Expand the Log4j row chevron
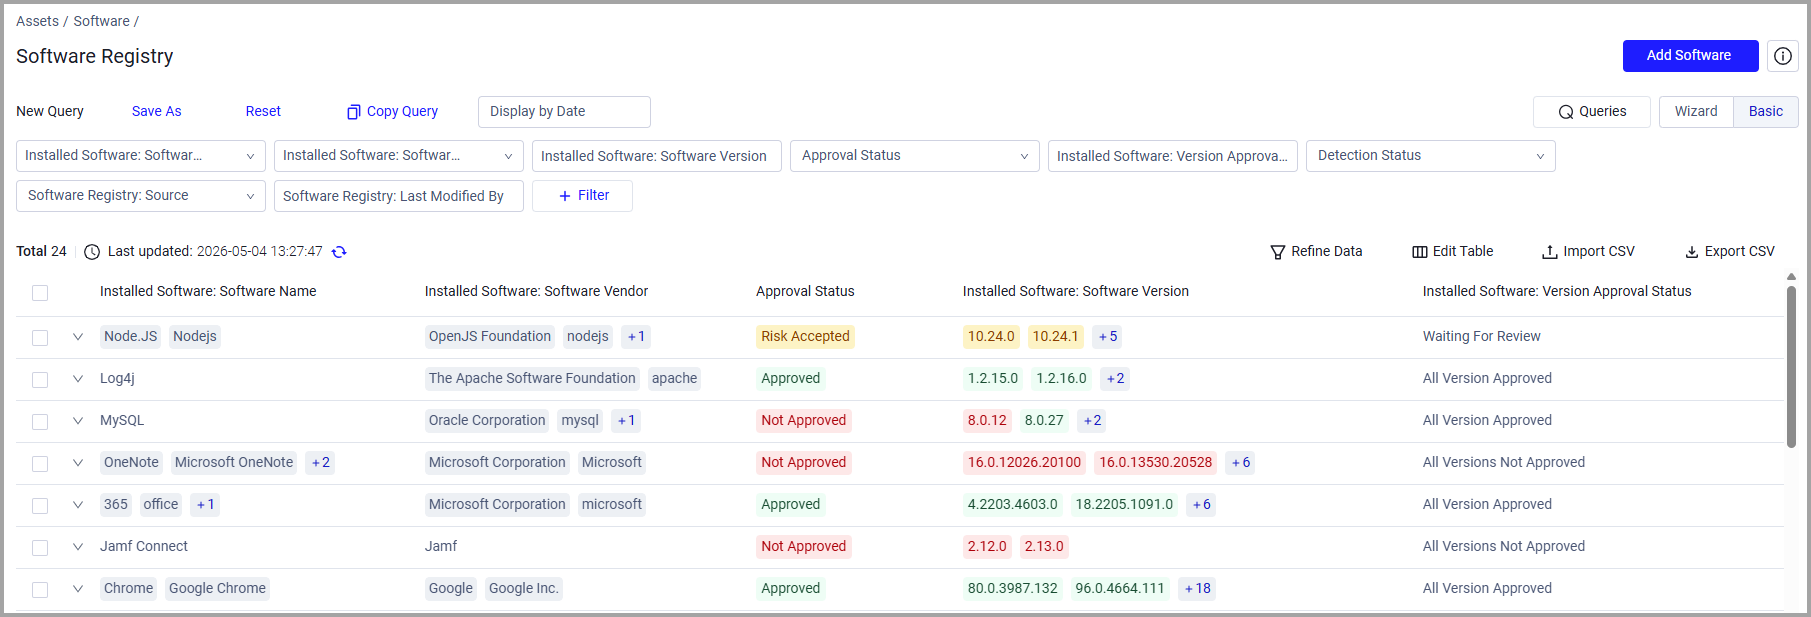The image size is (1811, 617). (x=78, y=379)
